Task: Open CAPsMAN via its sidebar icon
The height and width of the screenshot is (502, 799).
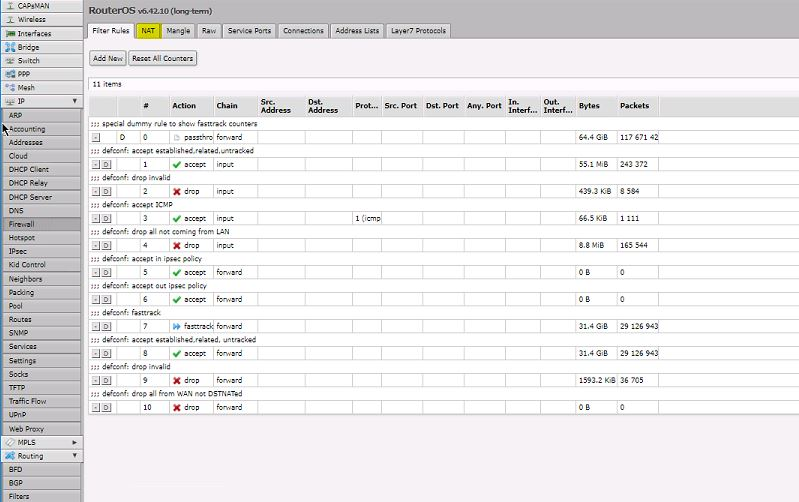Action: click(x=10, y=6)
